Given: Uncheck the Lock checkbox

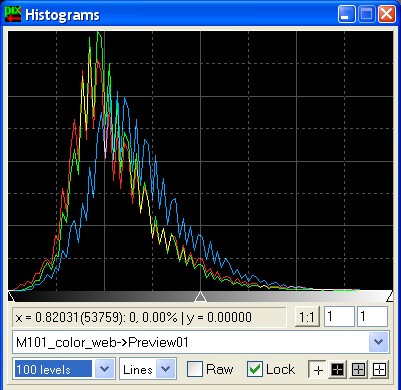Looking at the screenshot, I should (x=255, y=369).
